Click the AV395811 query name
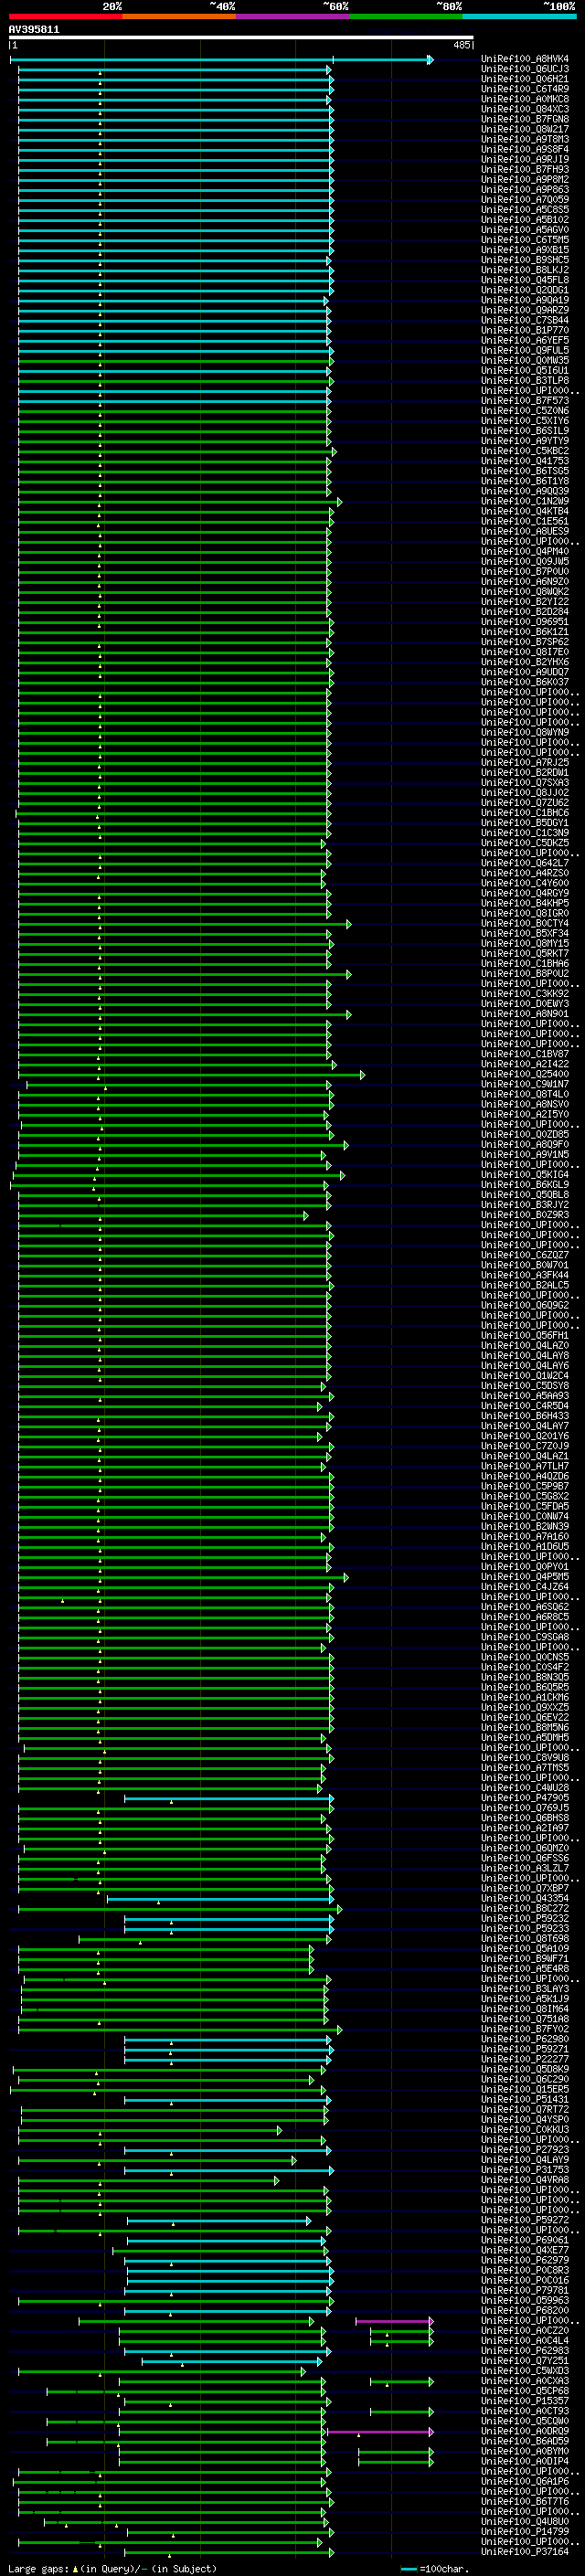585x2576 pixels. (34, 30)
